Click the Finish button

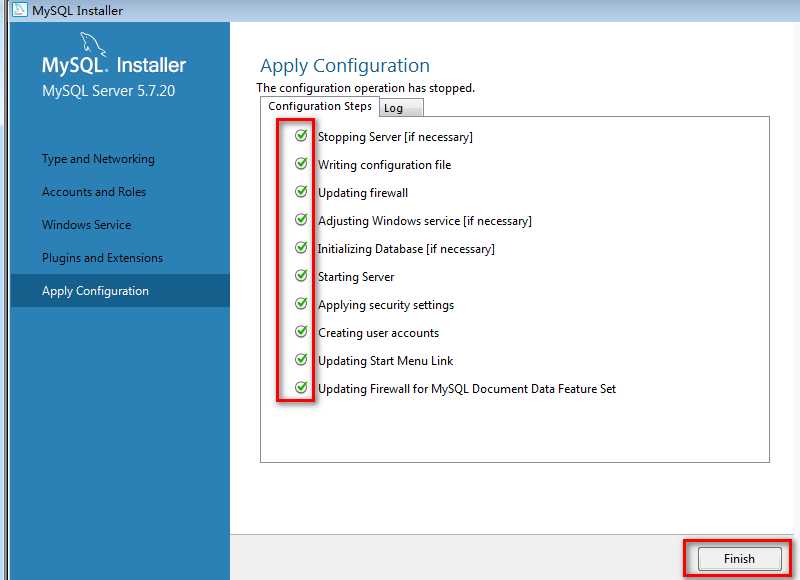739,559
